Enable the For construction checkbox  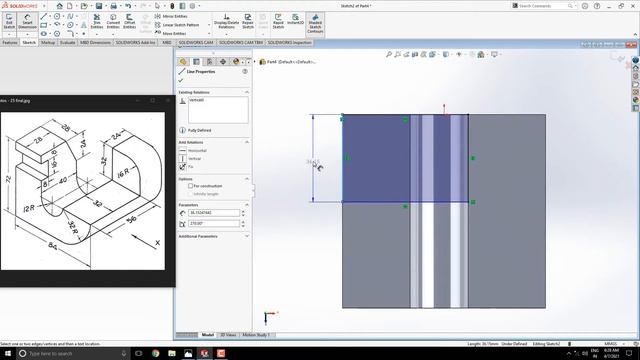[x=190, y=186]
